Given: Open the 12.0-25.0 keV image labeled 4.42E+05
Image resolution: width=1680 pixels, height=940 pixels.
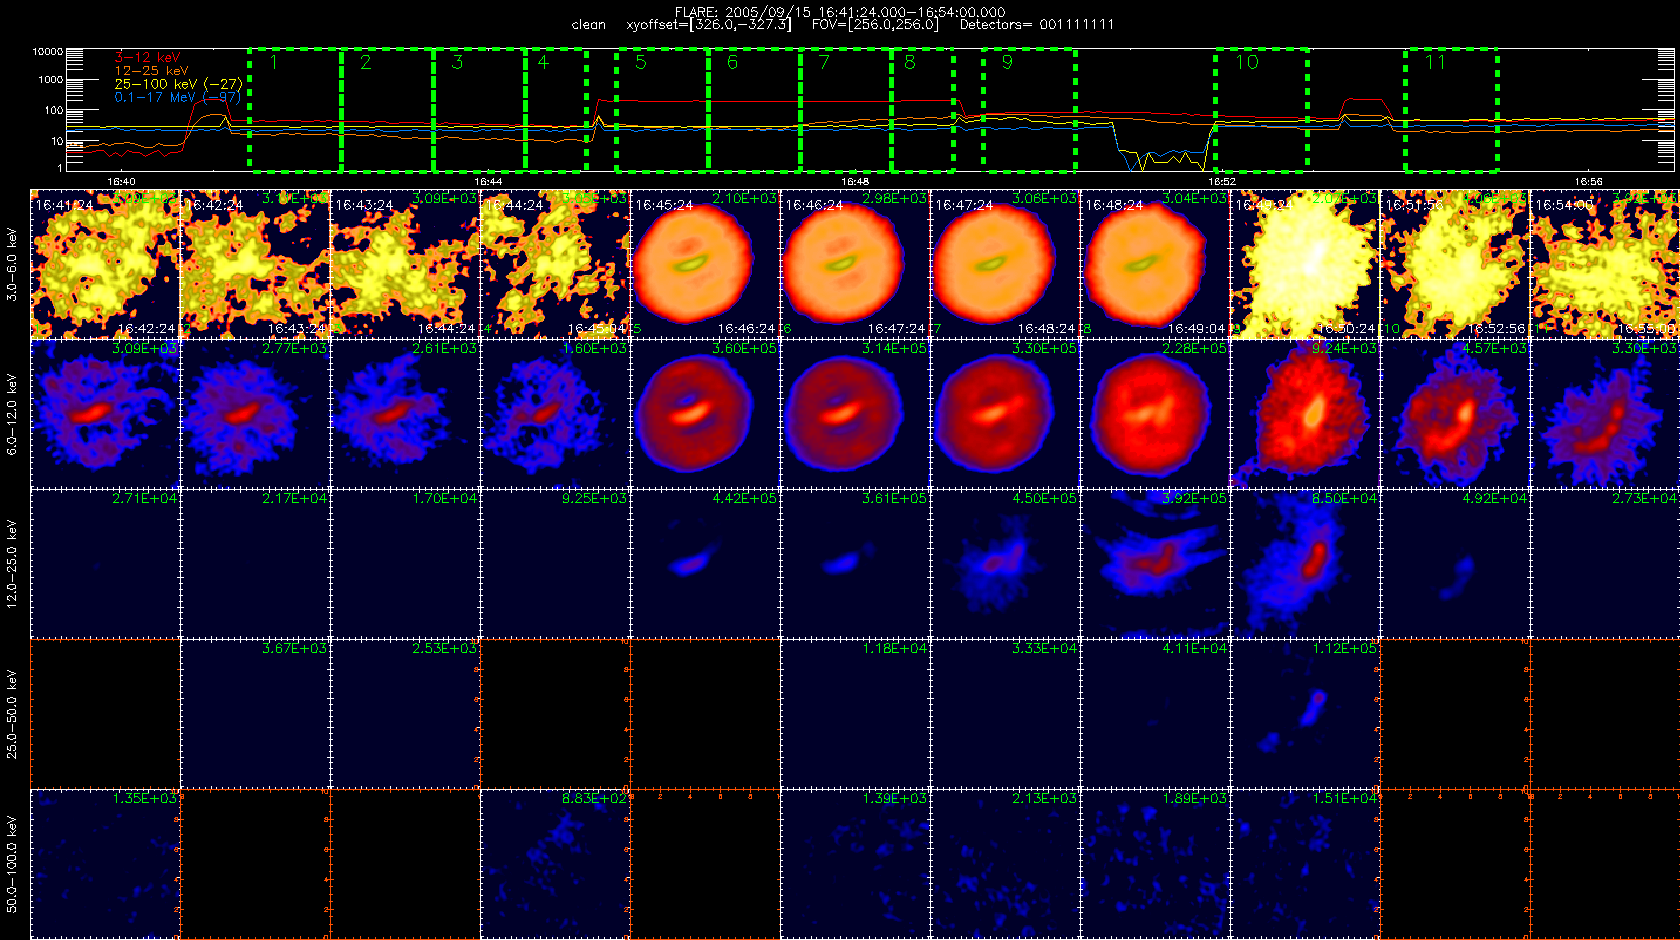Looking at the screenshot, I should (x=705, y=564).
